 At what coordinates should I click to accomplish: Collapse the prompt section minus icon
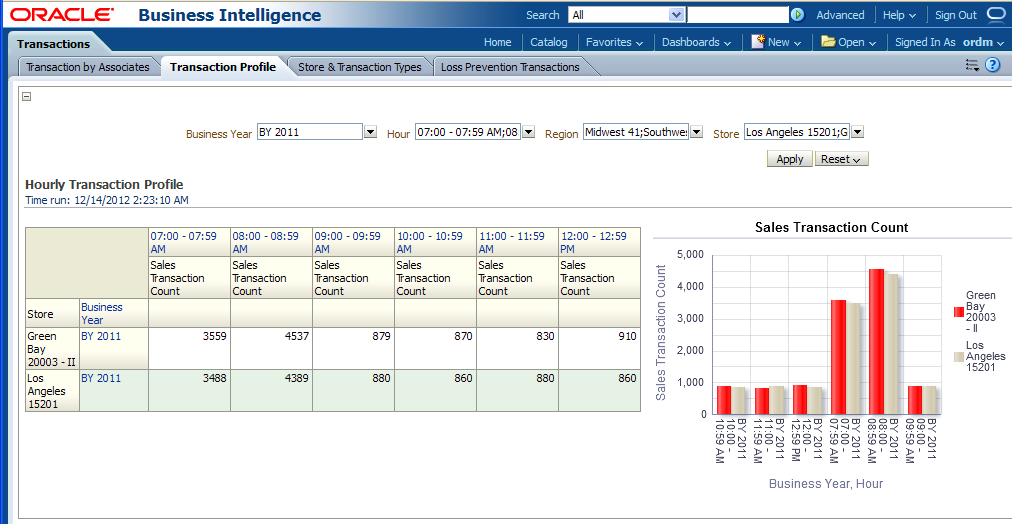click(27, 97)
